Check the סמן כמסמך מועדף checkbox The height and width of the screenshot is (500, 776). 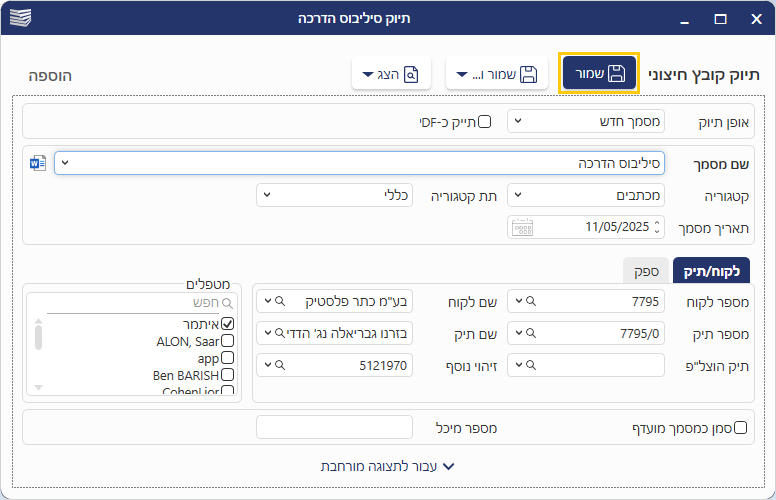click(741, 427)
